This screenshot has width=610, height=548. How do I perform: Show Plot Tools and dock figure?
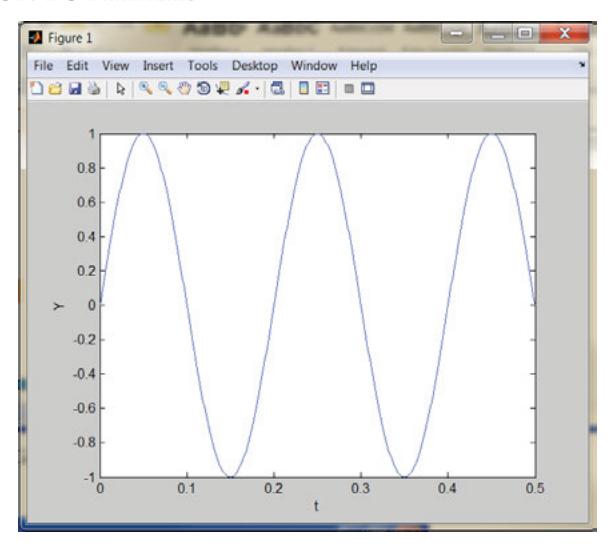point(368,89)
